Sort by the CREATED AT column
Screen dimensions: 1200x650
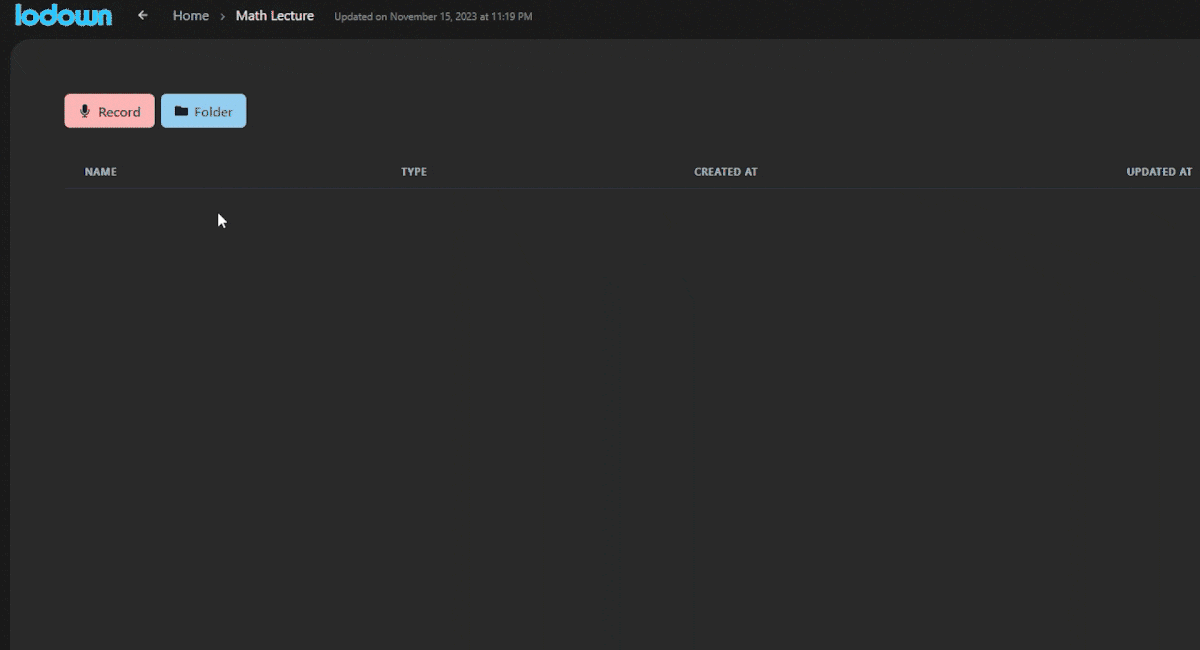[x=725, y=172]
